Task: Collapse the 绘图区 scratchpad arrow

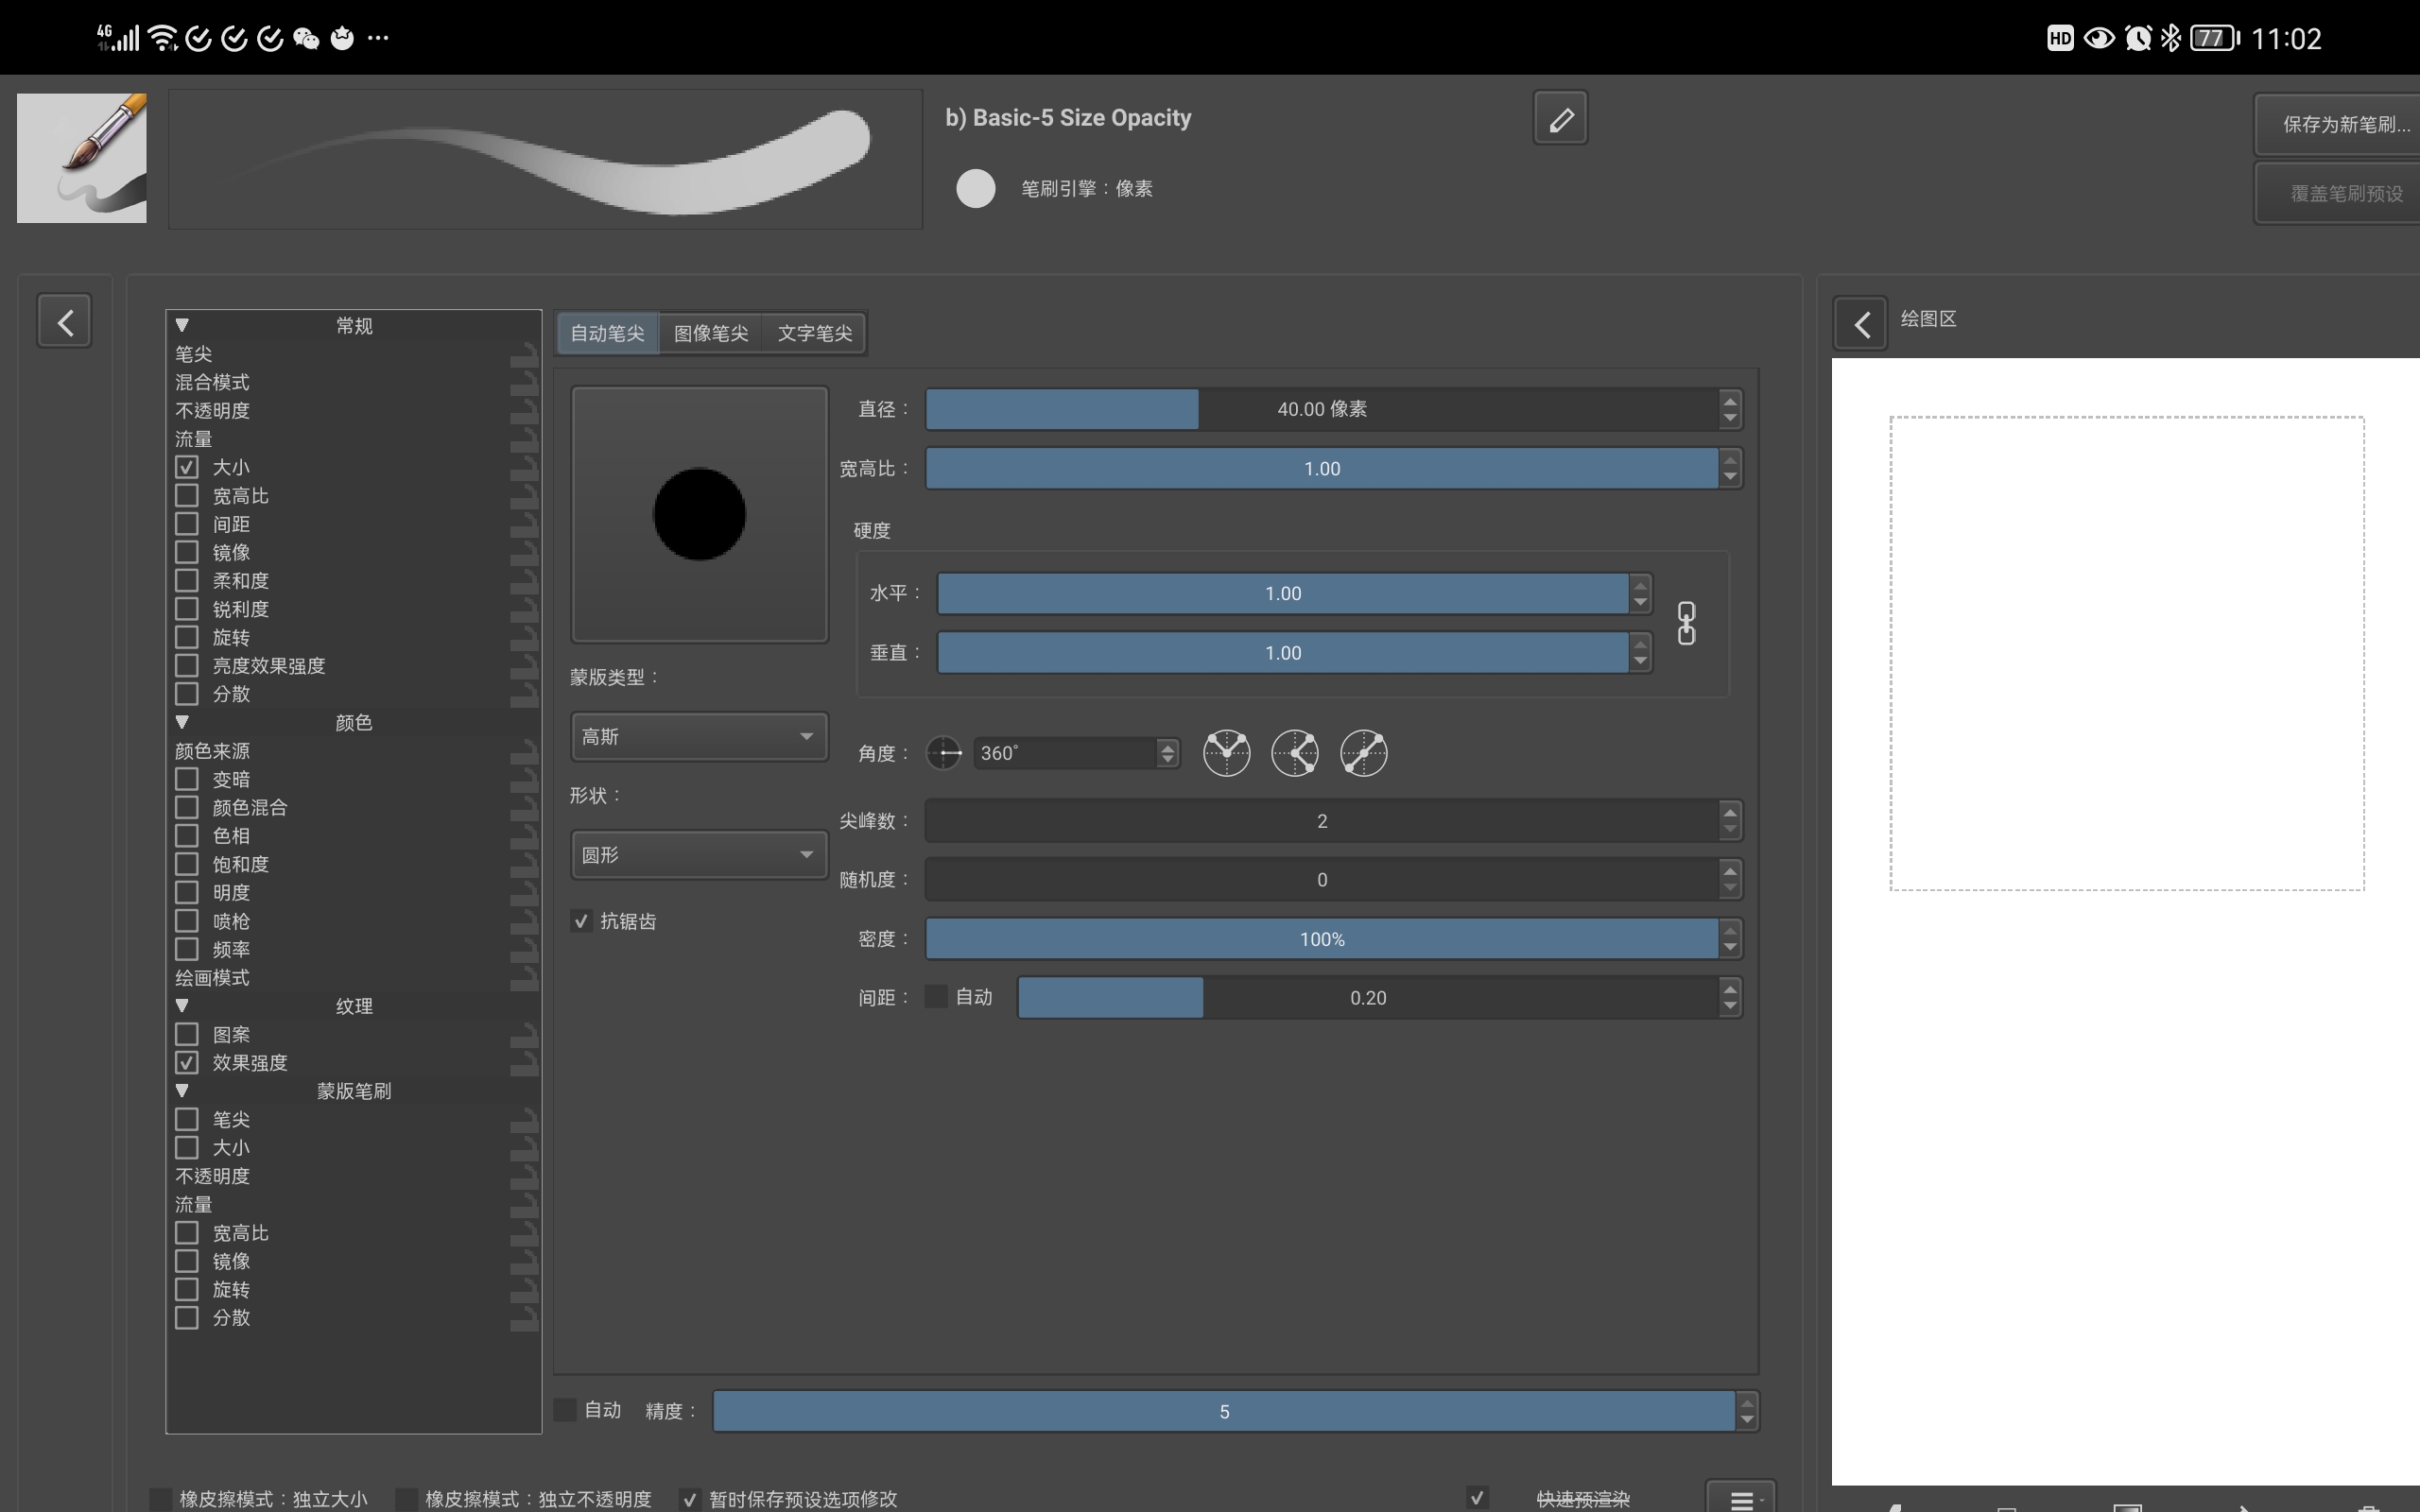Action: point(1861,324)
